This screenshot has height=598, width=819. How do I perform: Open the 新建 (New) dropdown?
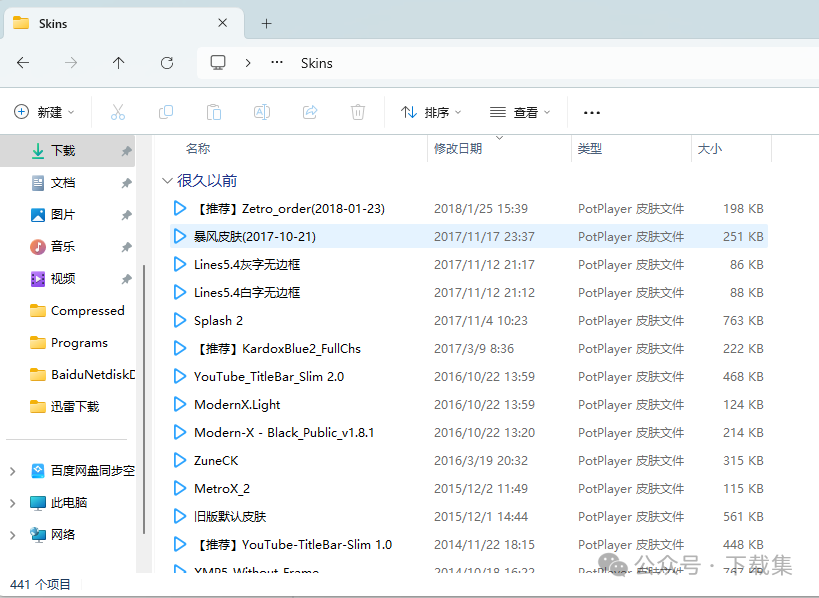[x=44, y=112]
